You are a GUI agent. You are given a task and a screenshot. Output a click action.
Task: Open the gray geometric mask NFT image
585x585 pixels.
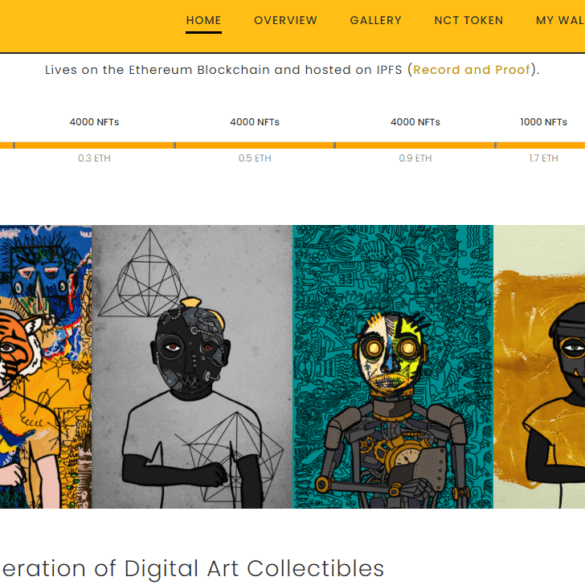(x=192, y=367)
